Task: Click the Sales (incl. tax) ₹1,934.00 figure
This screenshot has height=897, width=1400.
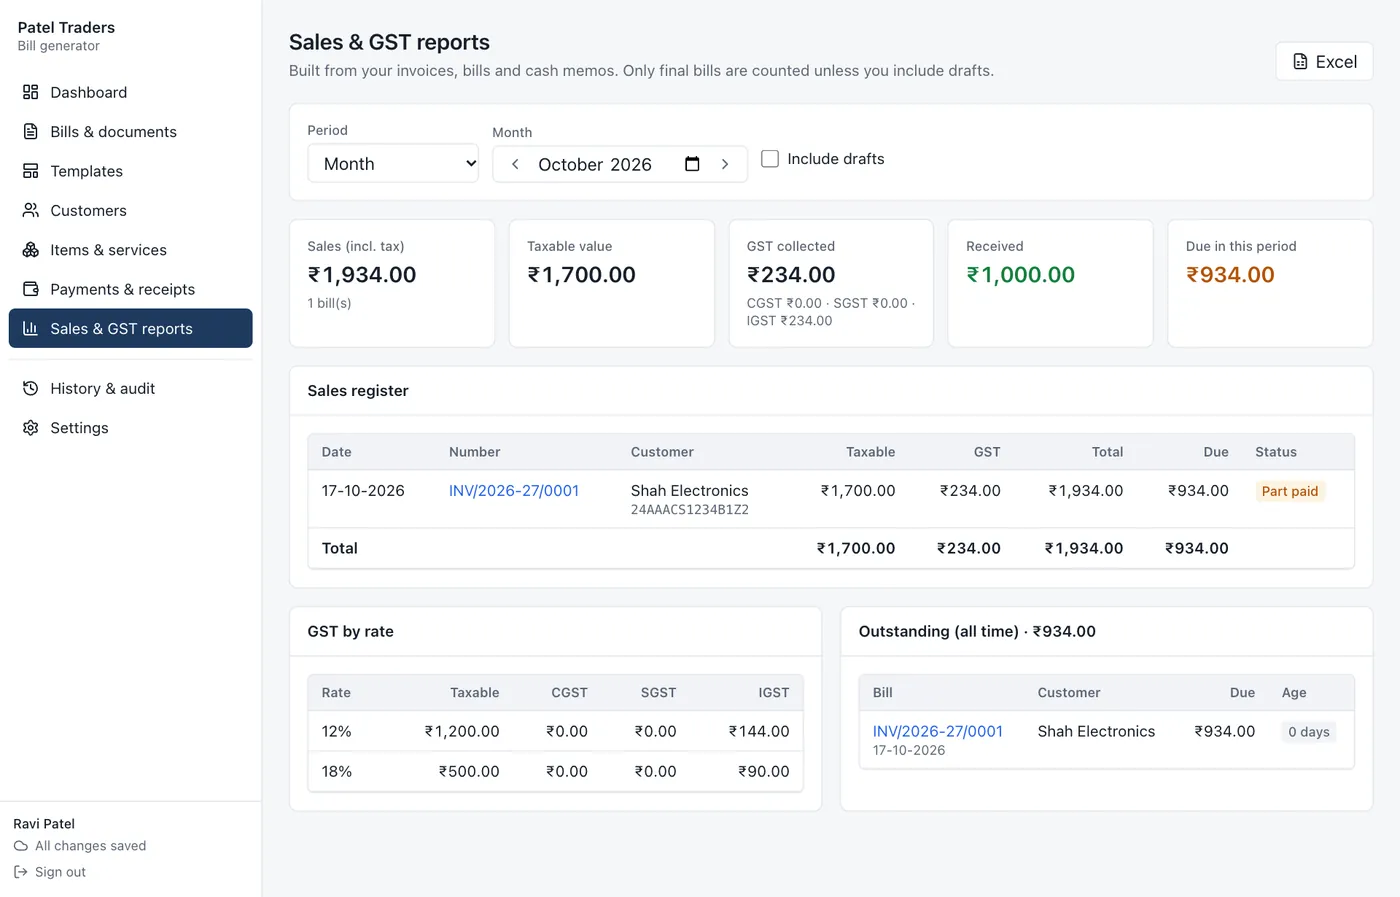Action: click(x=362, y=275)
